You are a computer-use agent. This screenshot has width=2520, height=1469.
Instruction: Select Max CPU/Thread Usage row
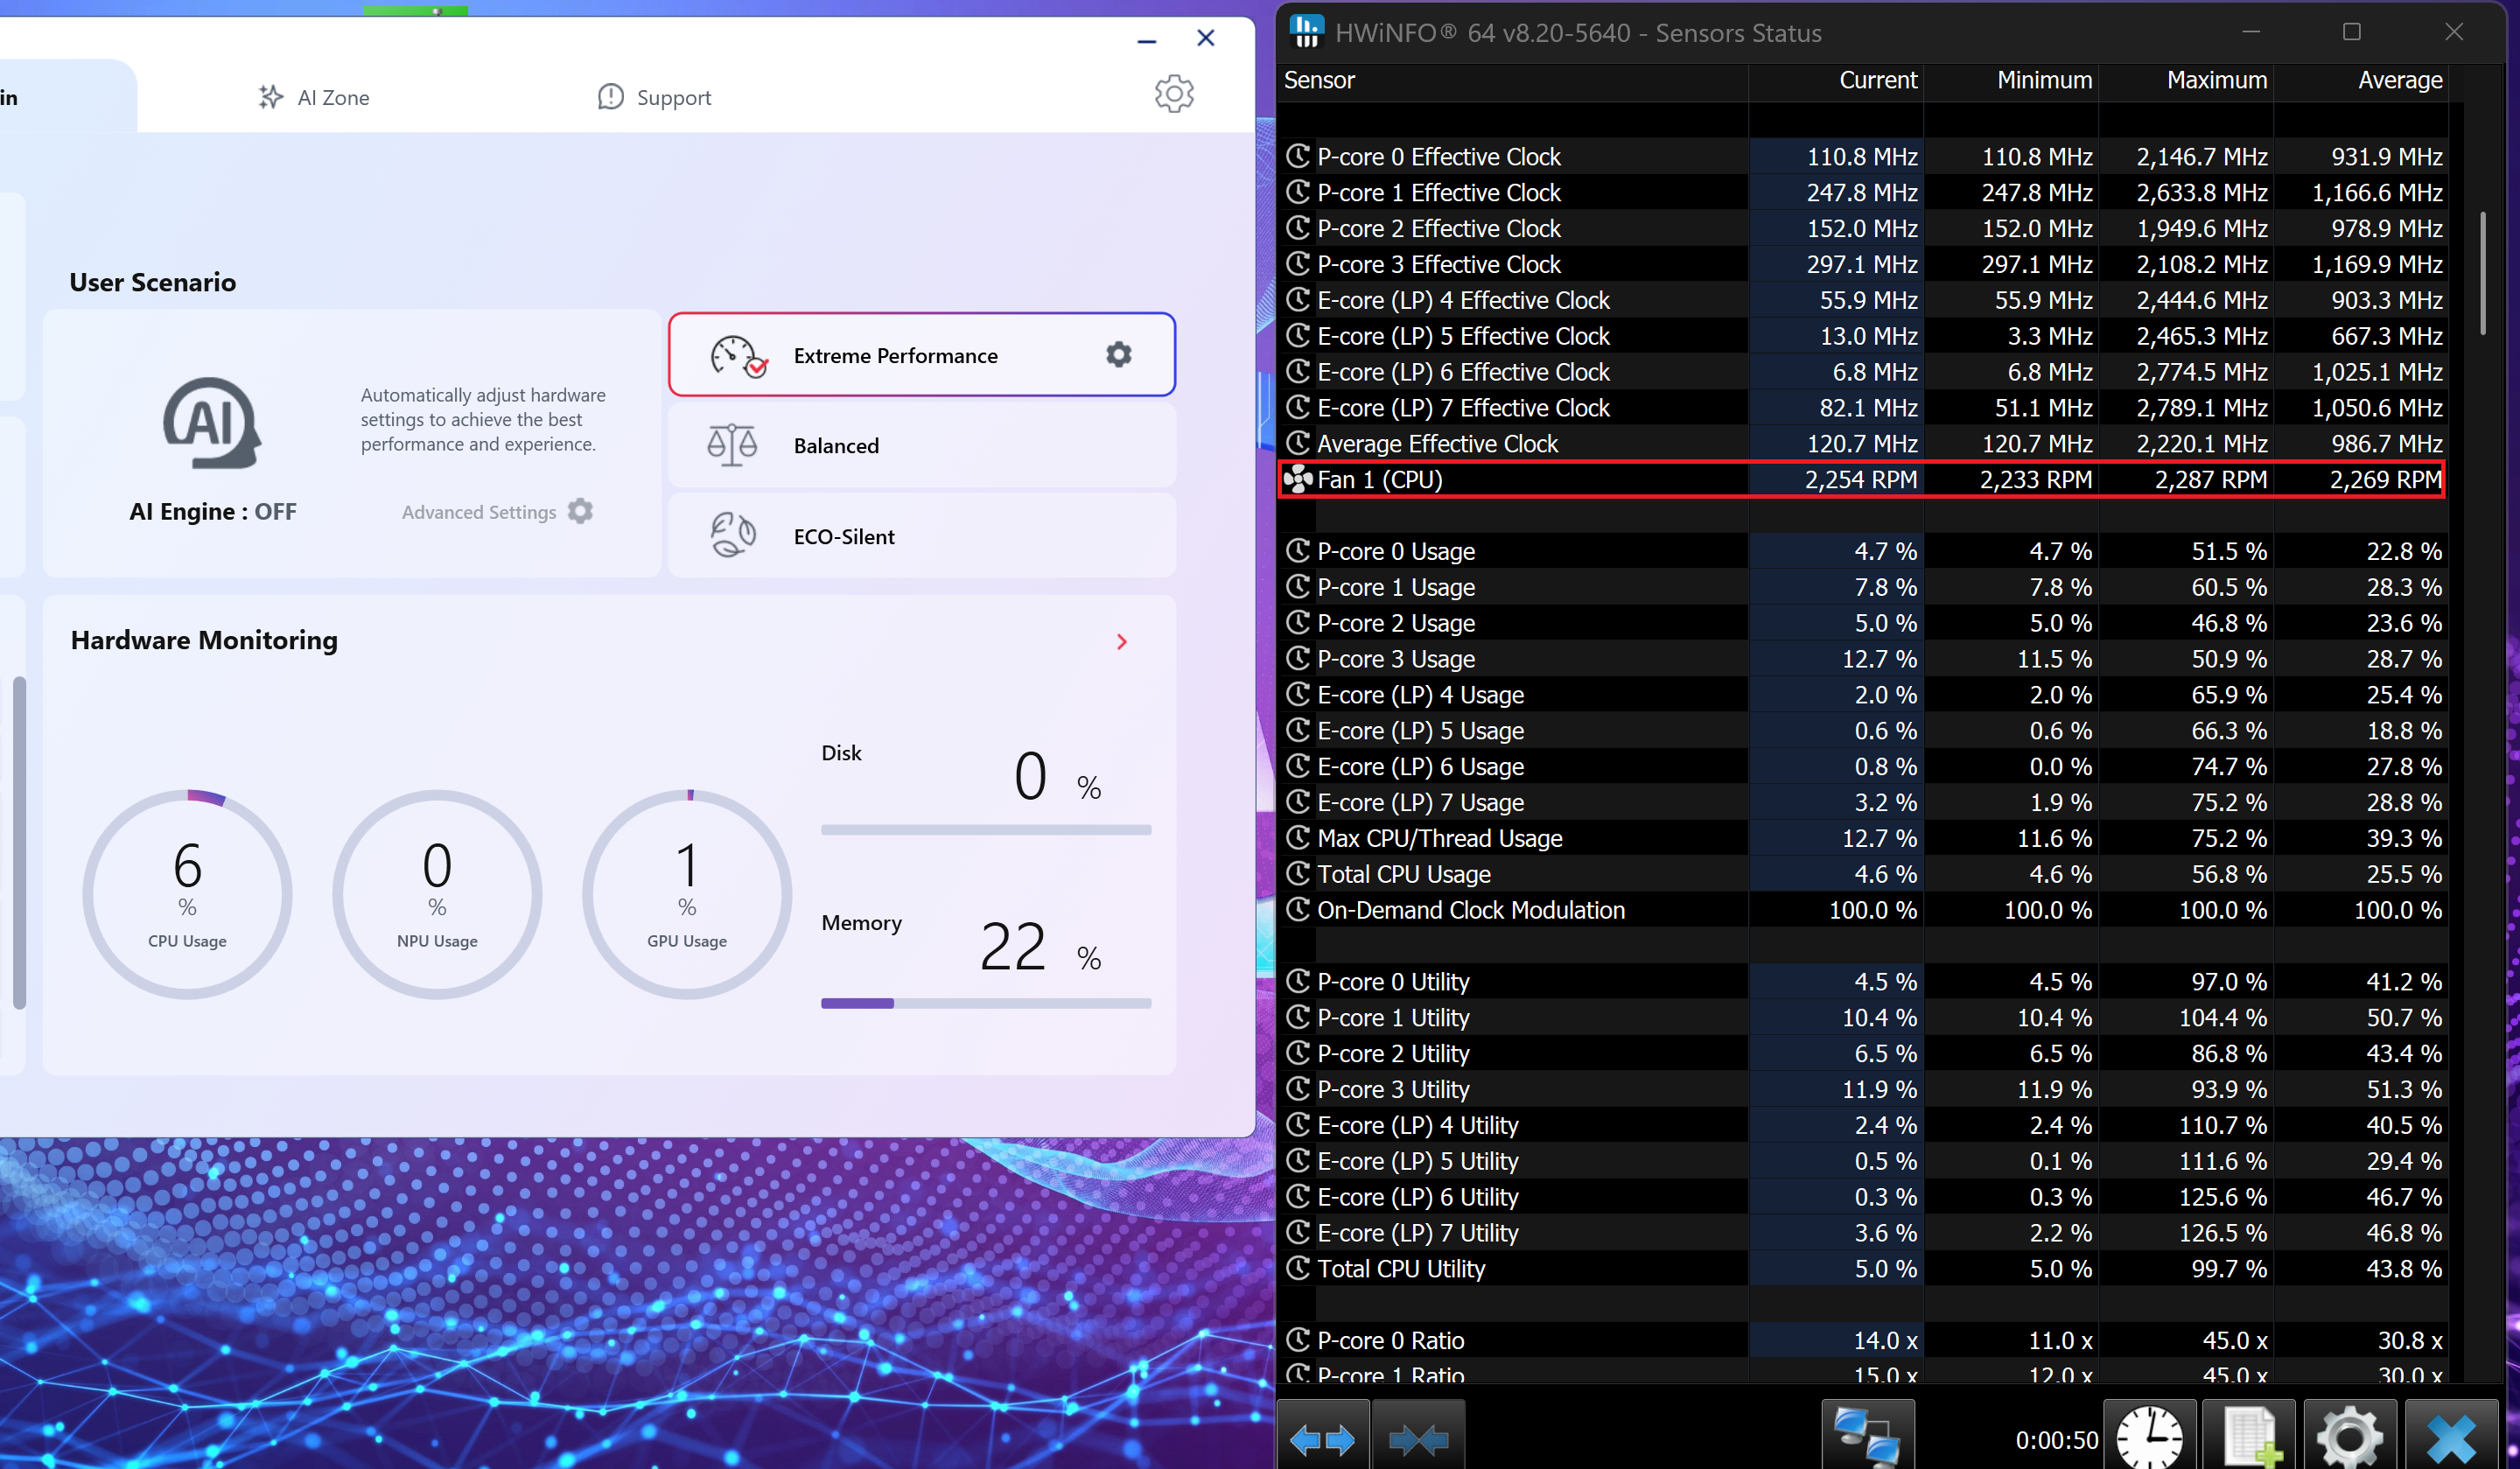(1862, 837)
